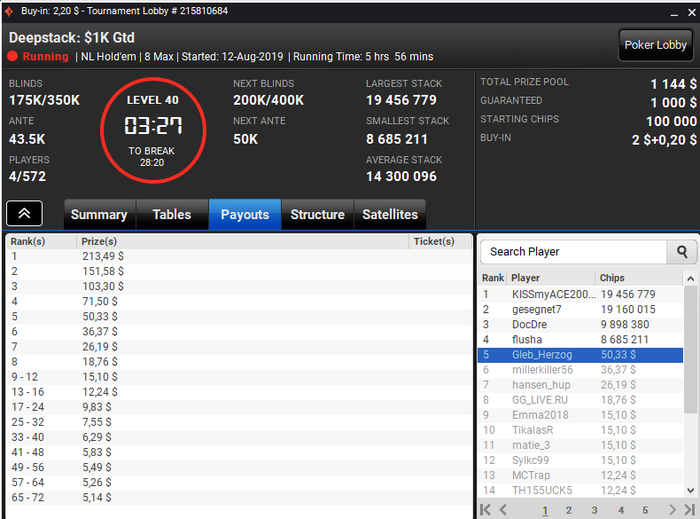This screenshot has width=700, height=519.
Task: Open the Summary tab
Action: (99, 215)
